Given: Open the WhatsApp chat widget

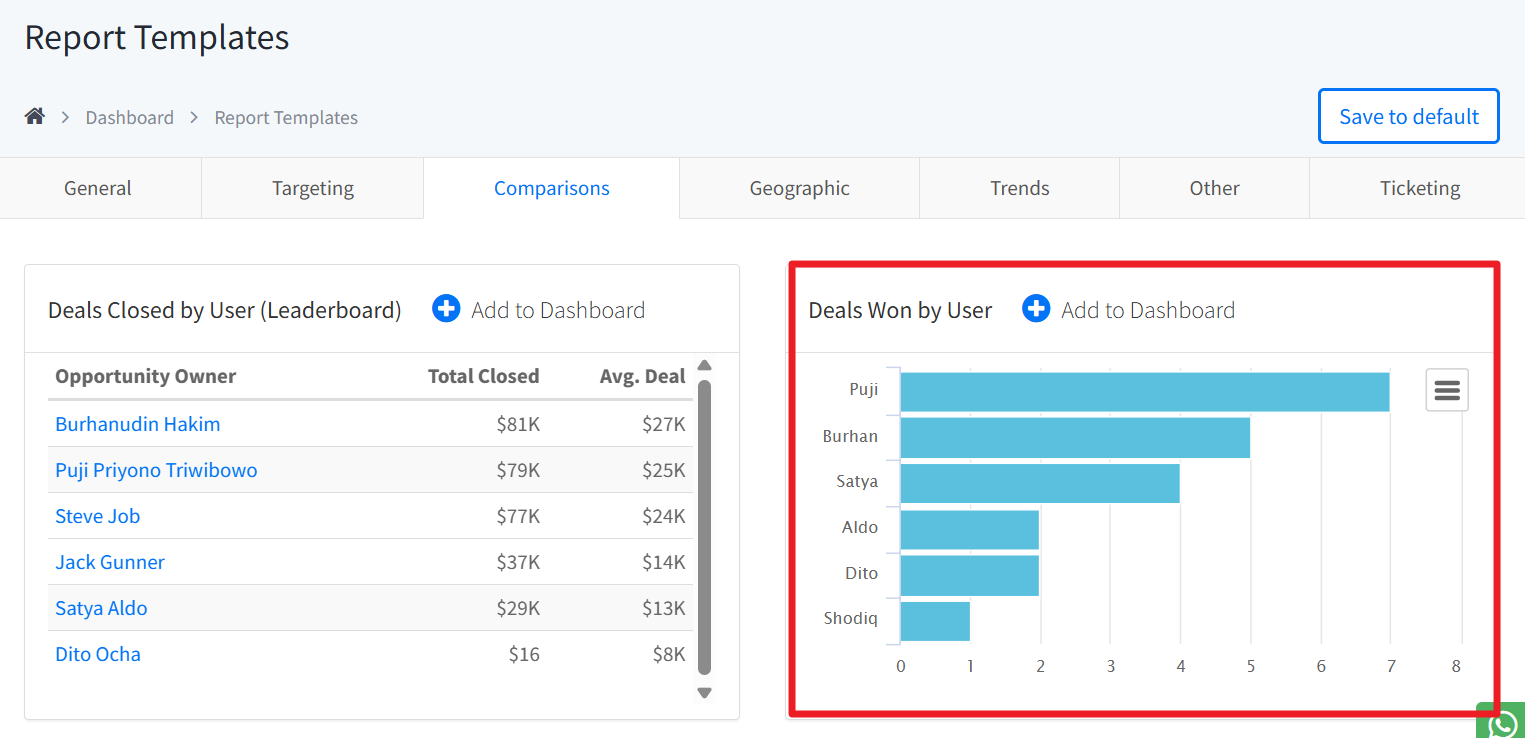Looking at the screenshot, I should coord(1502,723).
